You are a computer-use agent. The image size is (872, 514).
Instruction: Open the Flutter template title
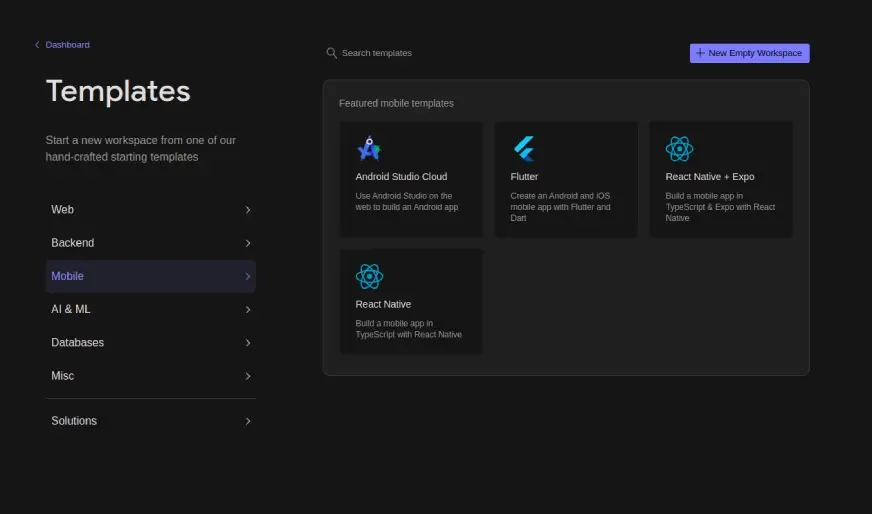[524, 177]
